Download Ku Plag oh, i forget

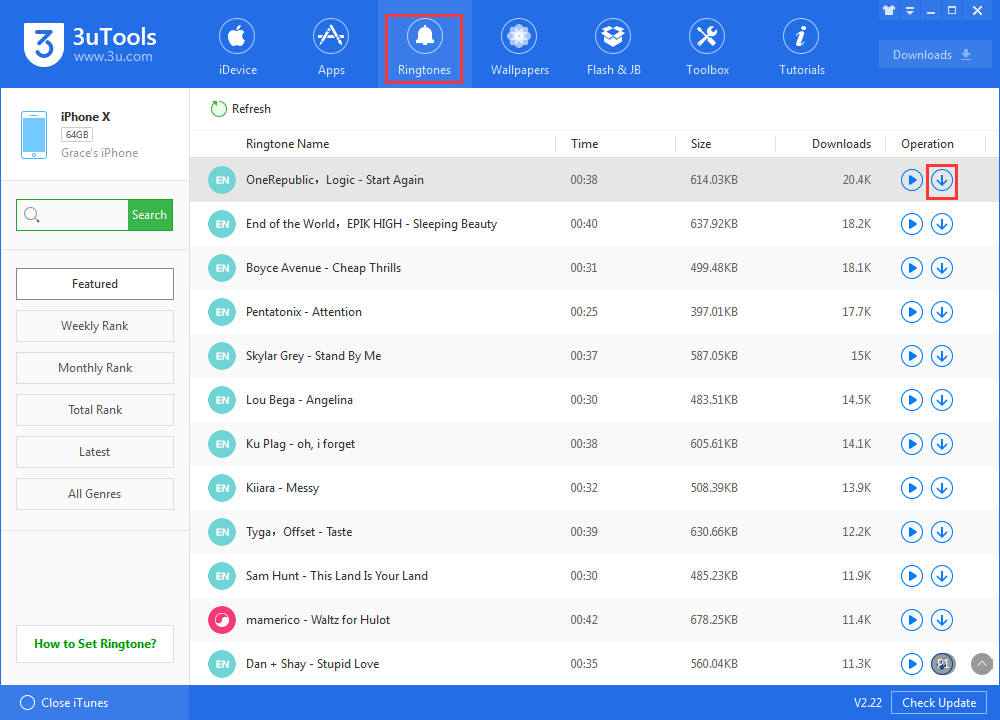[x=942, y=444]
